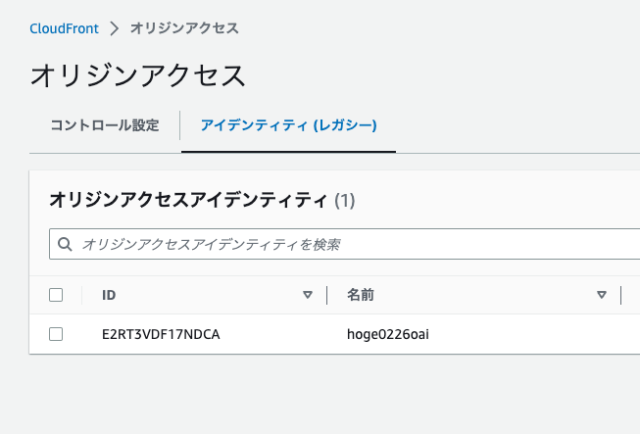Check the box for row E2RT3VDF17NDCA
Screen dimensions: 640x434
(56, 334)
